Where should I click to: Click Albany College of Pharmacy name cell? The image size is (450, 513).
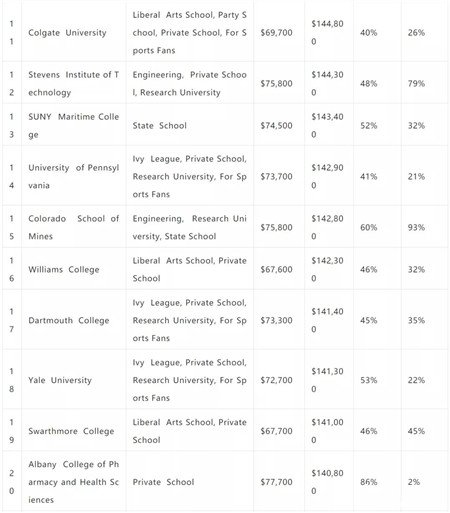point(73,482)
